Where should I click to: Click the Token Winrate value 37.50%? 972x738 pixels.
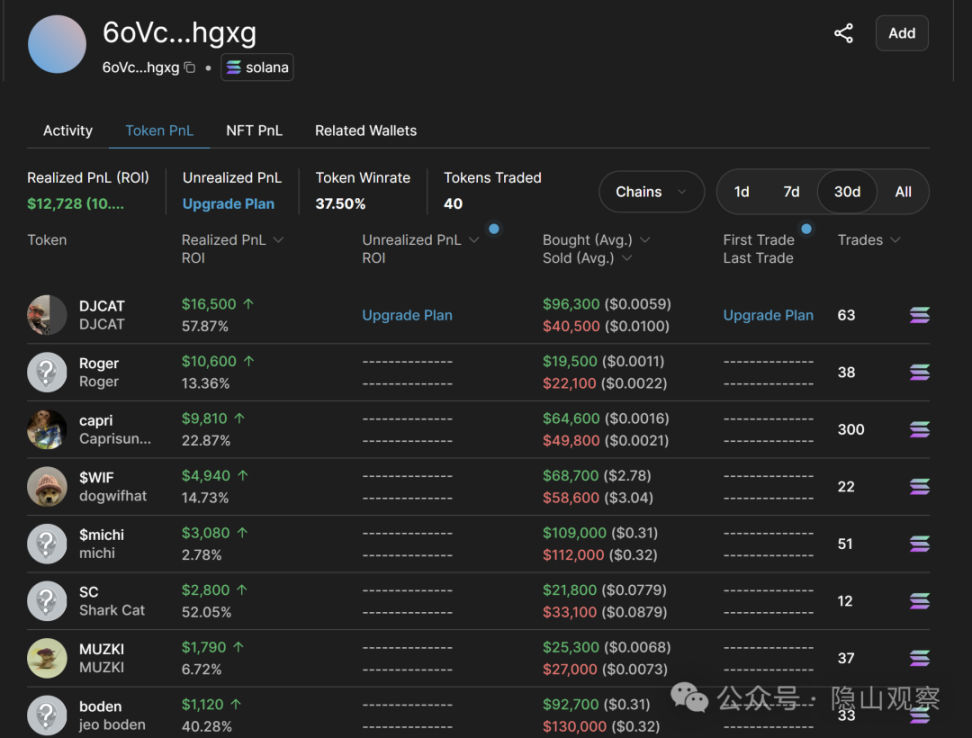340,204
